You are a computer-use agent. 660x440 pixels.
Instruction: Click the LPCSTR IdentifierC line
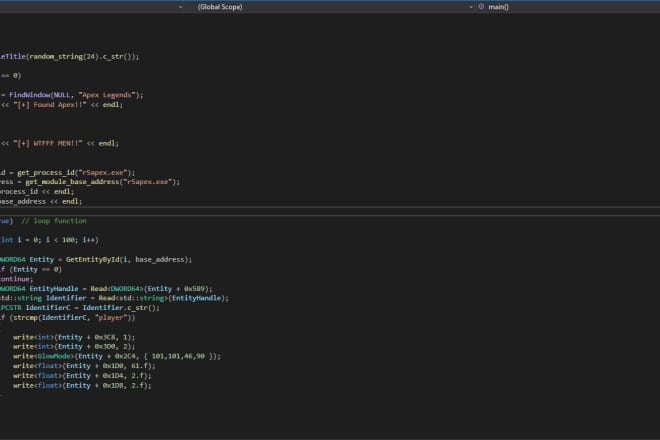point(80,308)
